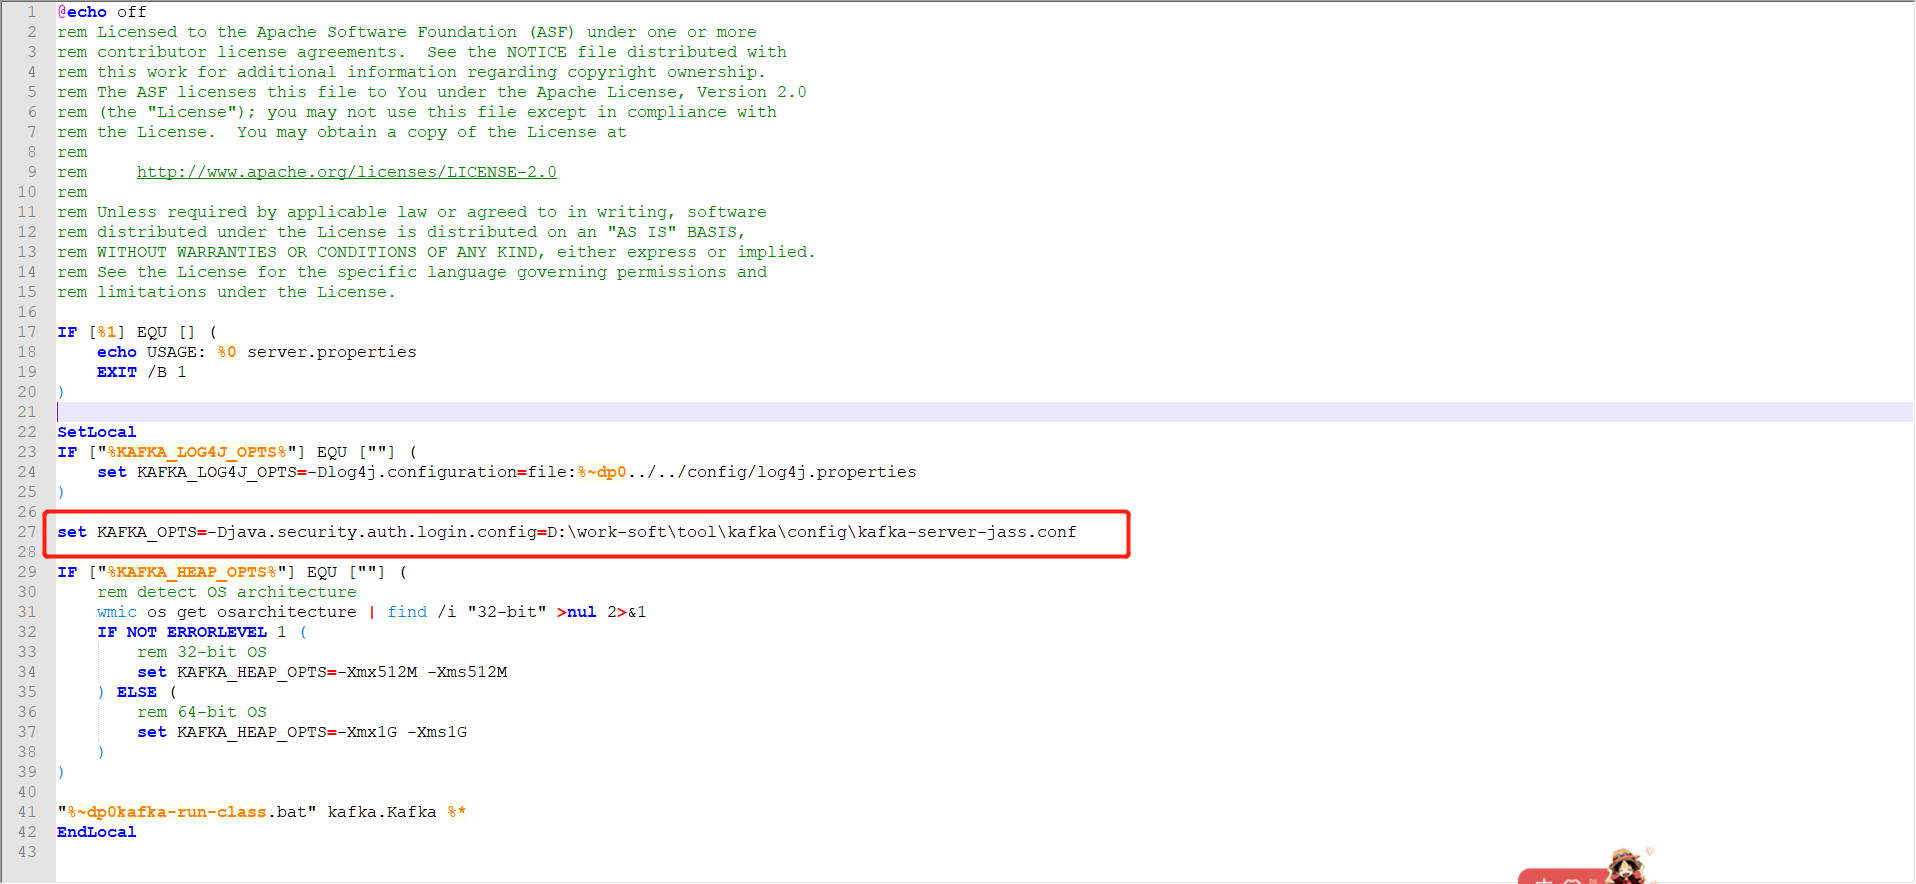Click '-Xmx512M' in the 32-bit heap setting
1916x884 pixels.
tap(377, 672)
